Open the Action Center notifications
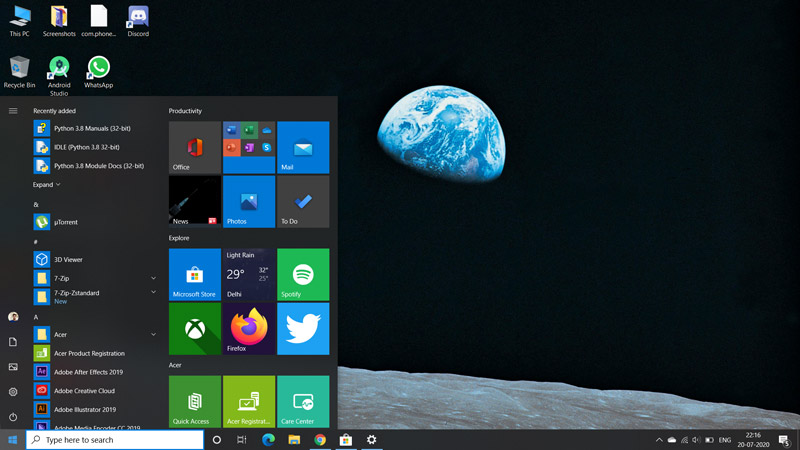 pos(785,440)
